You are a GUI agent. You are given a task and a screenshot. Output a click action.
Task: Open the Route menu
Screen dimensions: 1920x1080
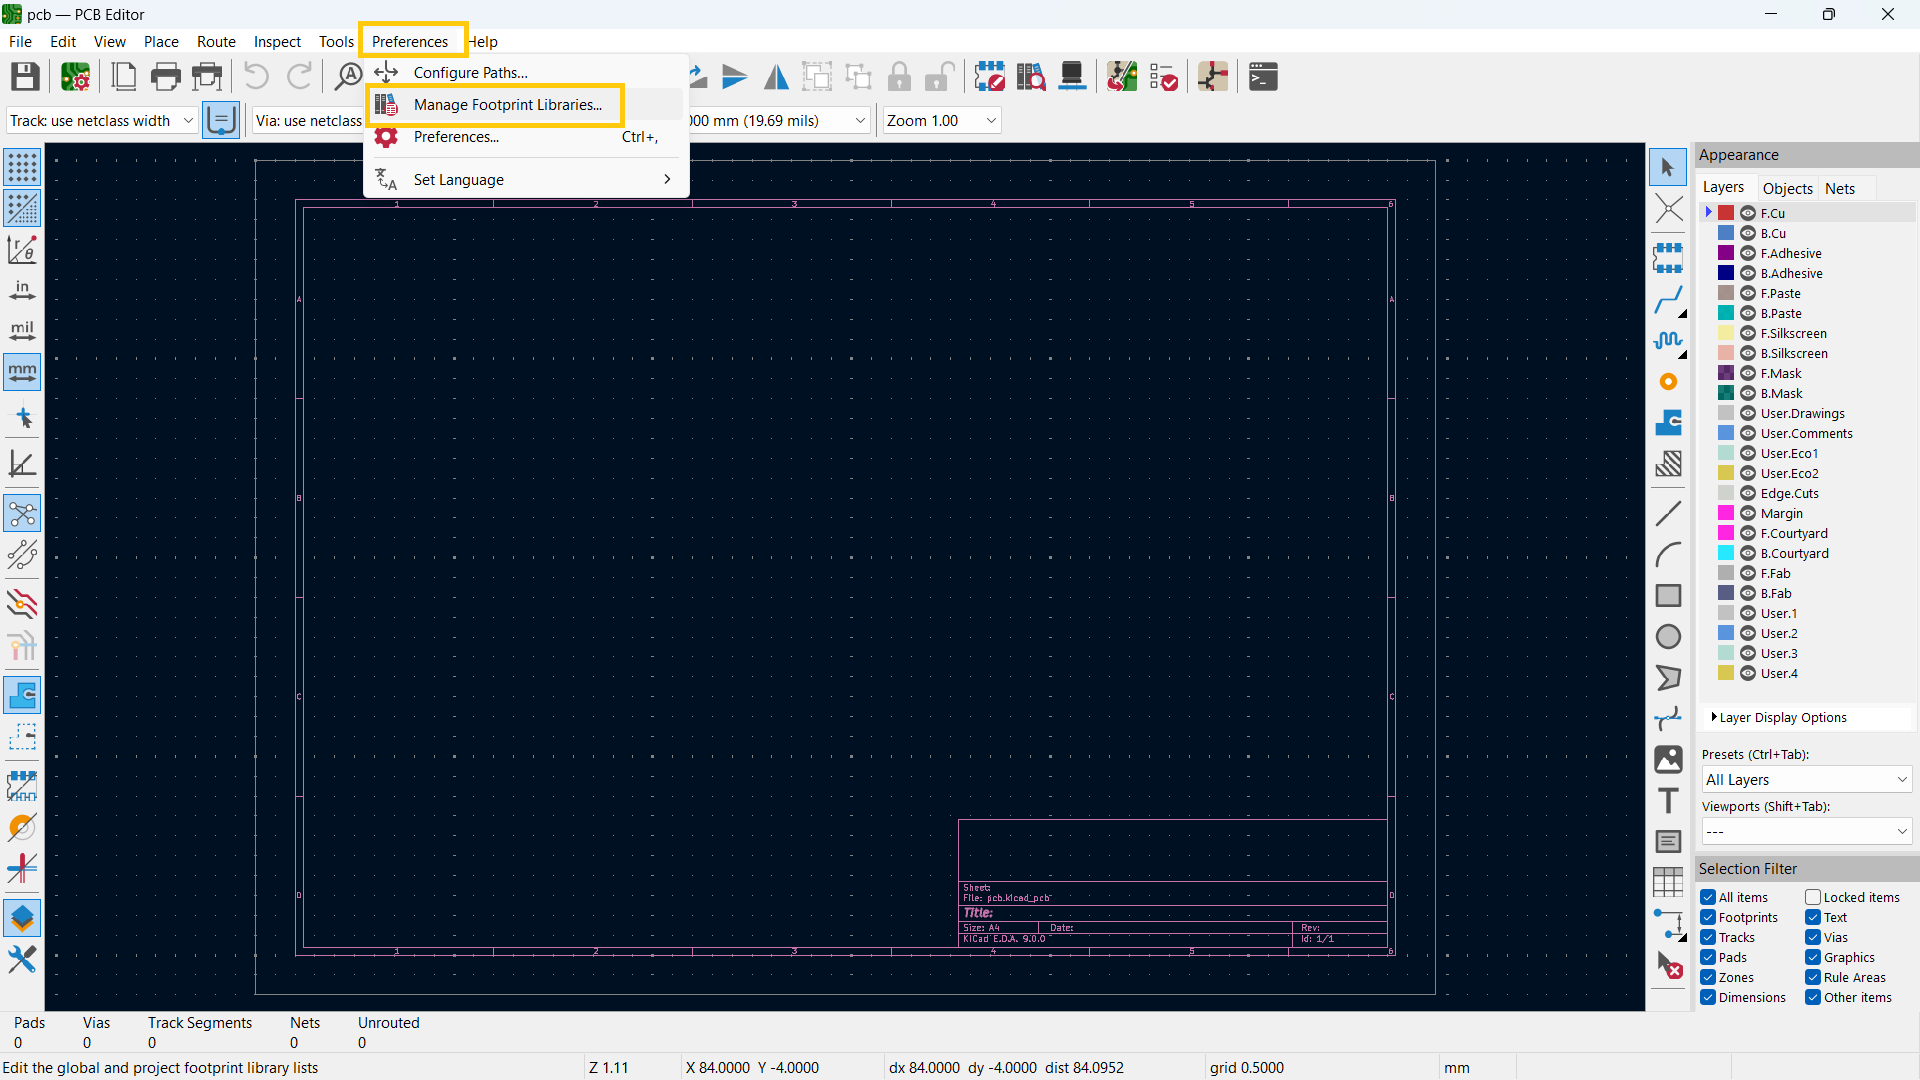click(x=216, y=41)
